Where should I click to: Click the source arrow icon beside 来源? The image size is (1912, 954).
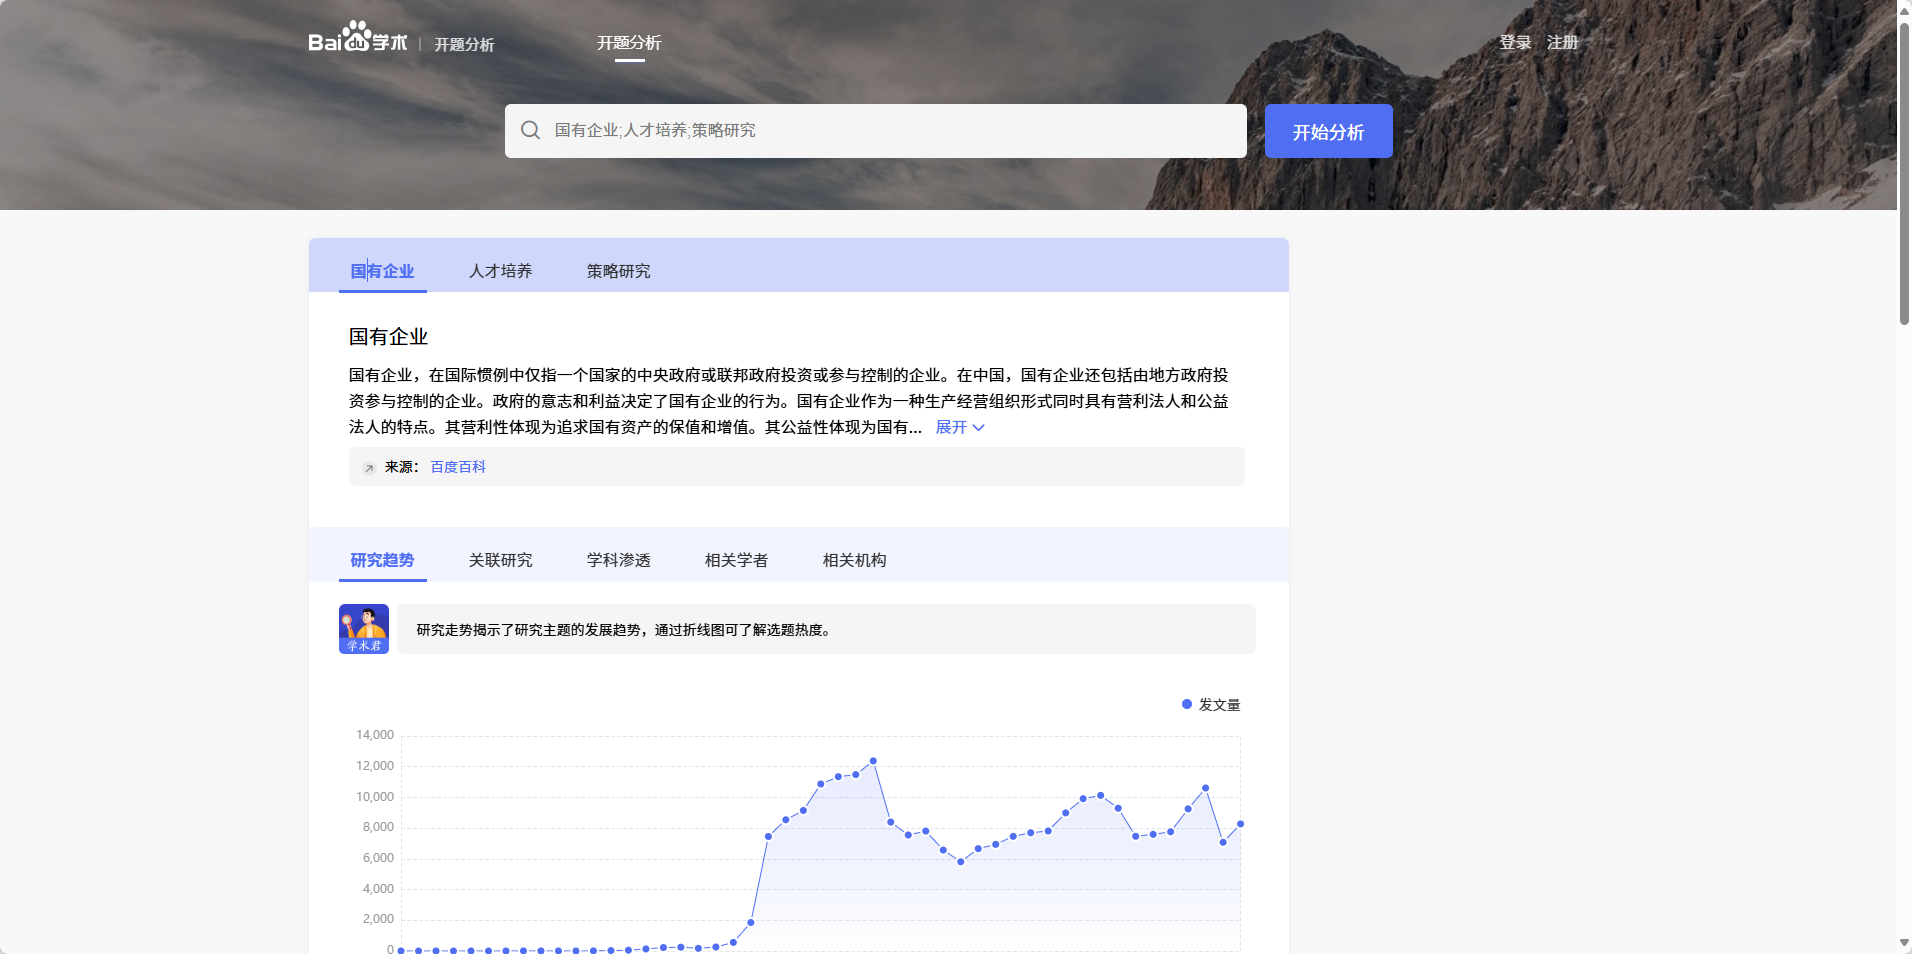tap(369, 468)
